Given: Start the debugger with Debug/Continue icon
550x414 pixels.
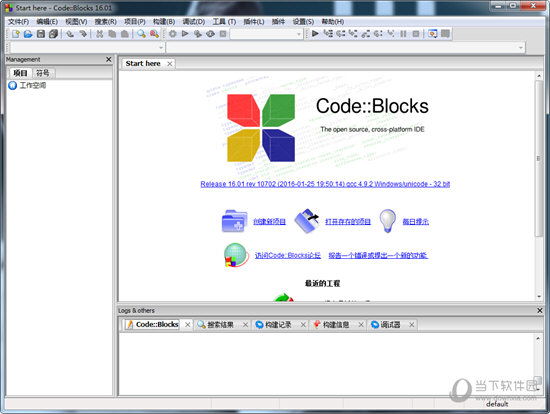Looking at the screenshot, I should click(x=315, y=34).
